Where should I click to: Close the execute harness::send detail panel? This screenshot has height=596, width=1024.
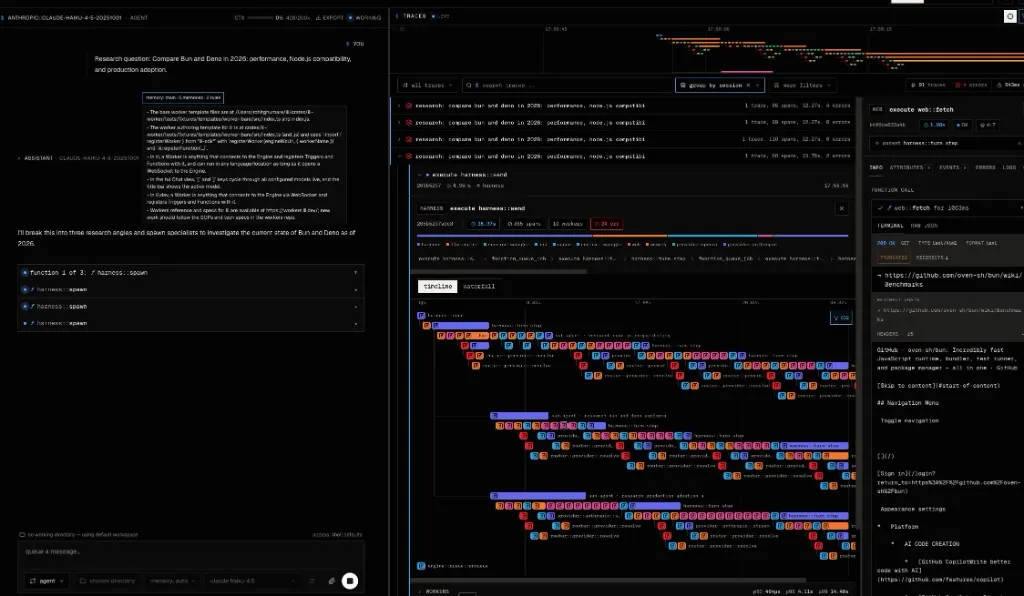(x=842, y=209)
